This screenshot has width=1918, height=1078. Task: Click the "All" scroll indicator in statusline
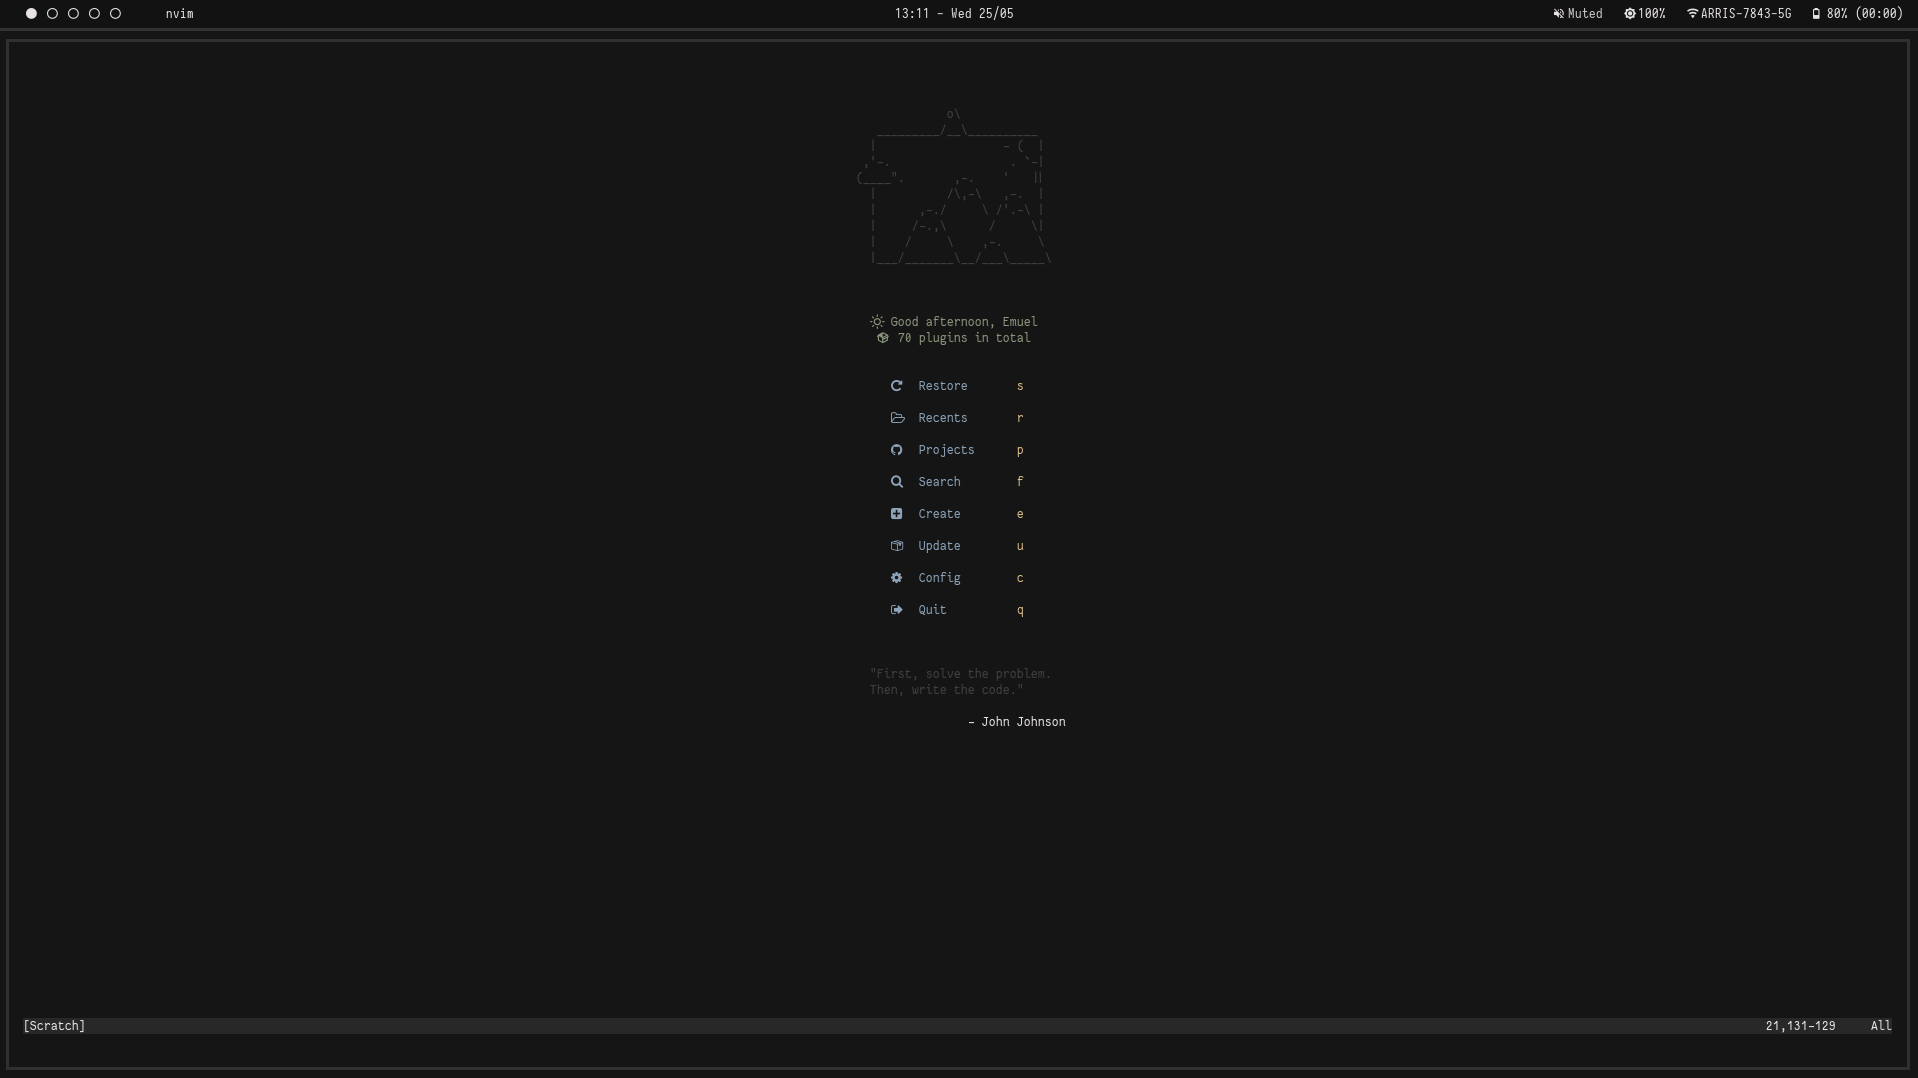pyautogui.click(x=1881, y=1026)
